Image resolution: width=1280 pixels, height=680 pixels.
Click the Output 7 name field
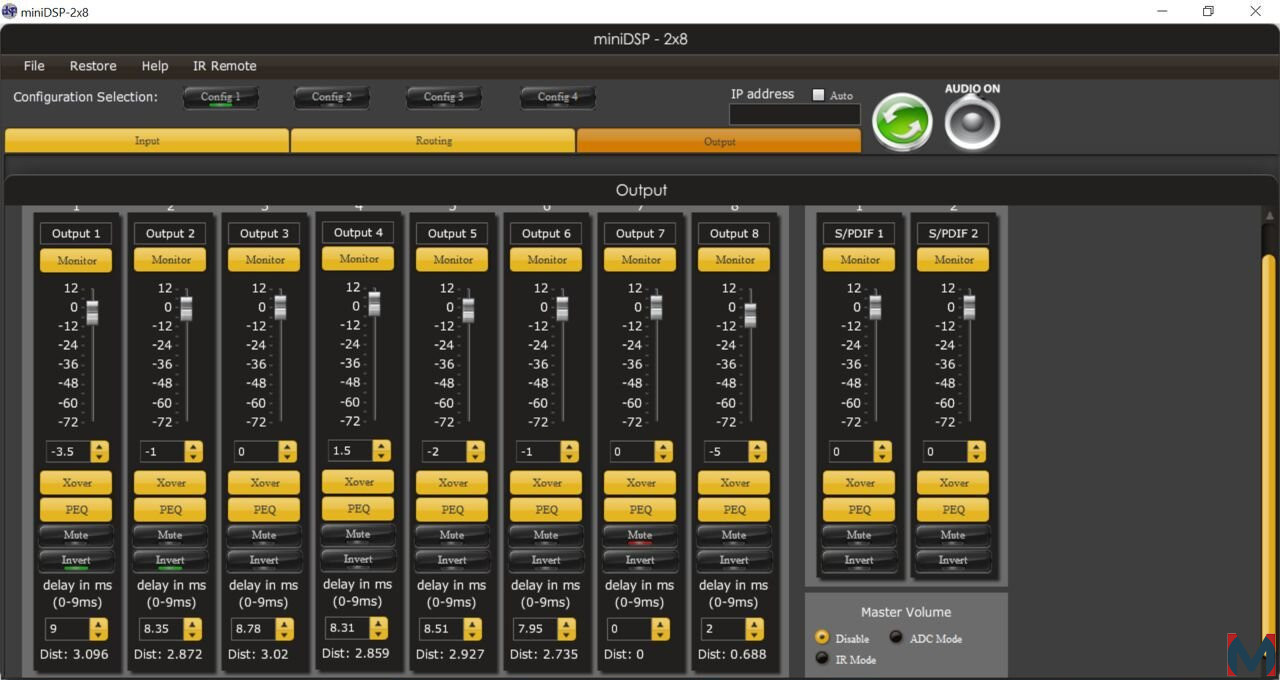pos(641,234)
